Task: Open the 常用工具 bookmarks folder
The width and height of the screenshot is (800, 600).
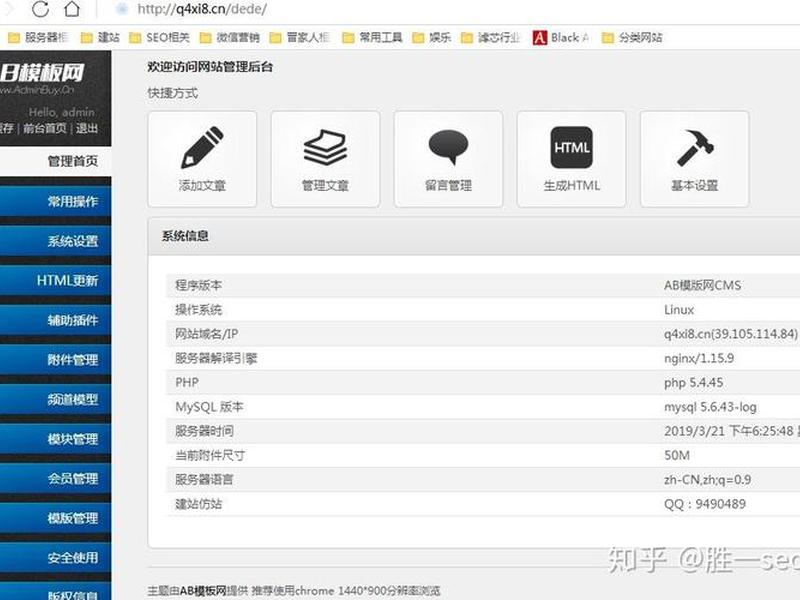Action: (x=372, y=37)
